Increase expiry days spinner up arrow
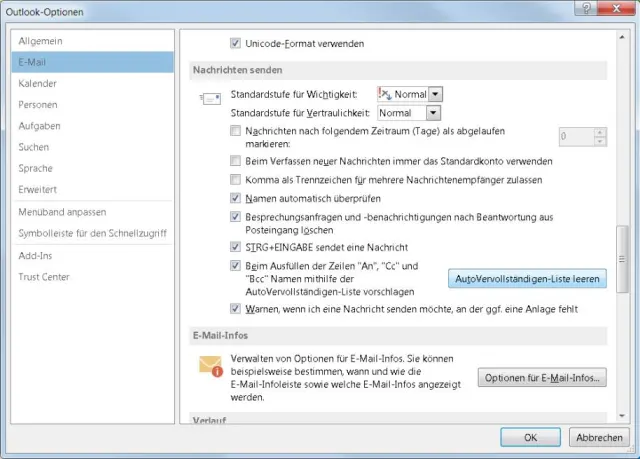This screenshot has height=459, width=640. pos(600,132)
